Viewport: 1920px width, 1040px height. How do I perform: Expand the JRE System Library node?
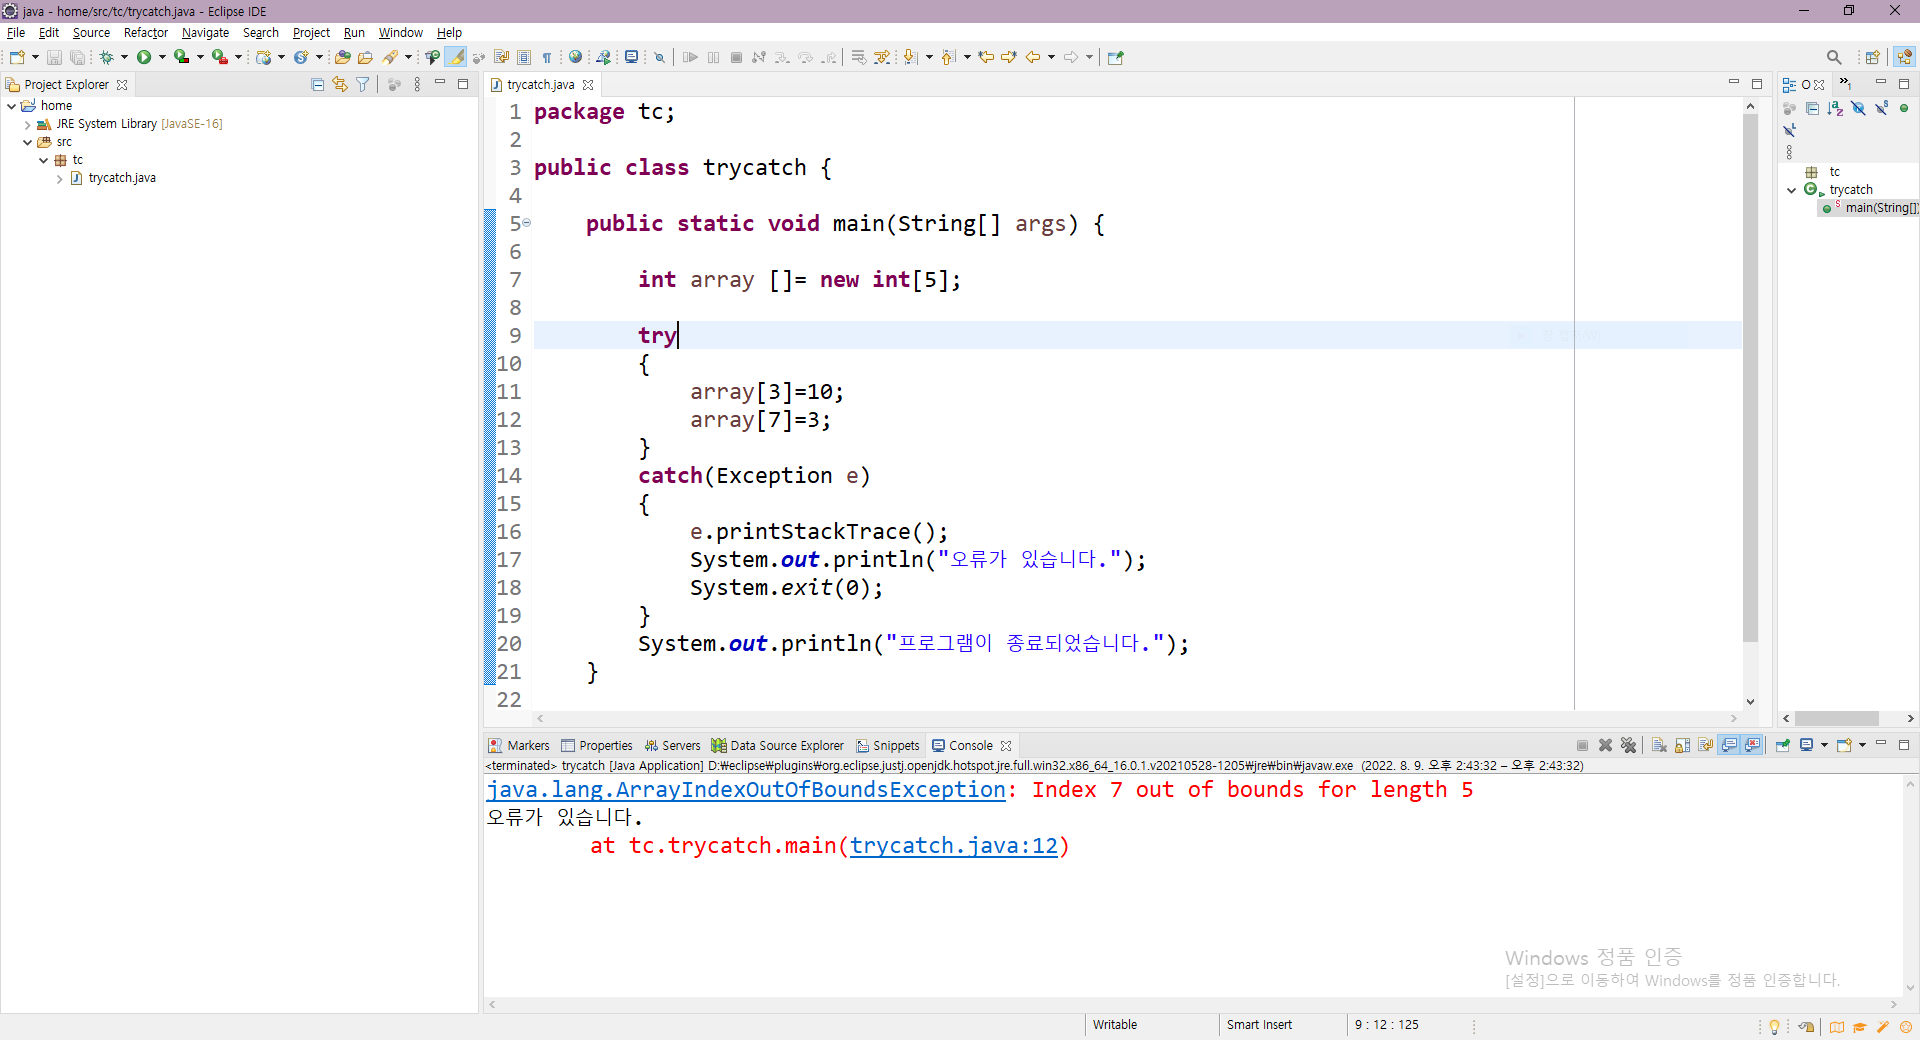point(25,124)
